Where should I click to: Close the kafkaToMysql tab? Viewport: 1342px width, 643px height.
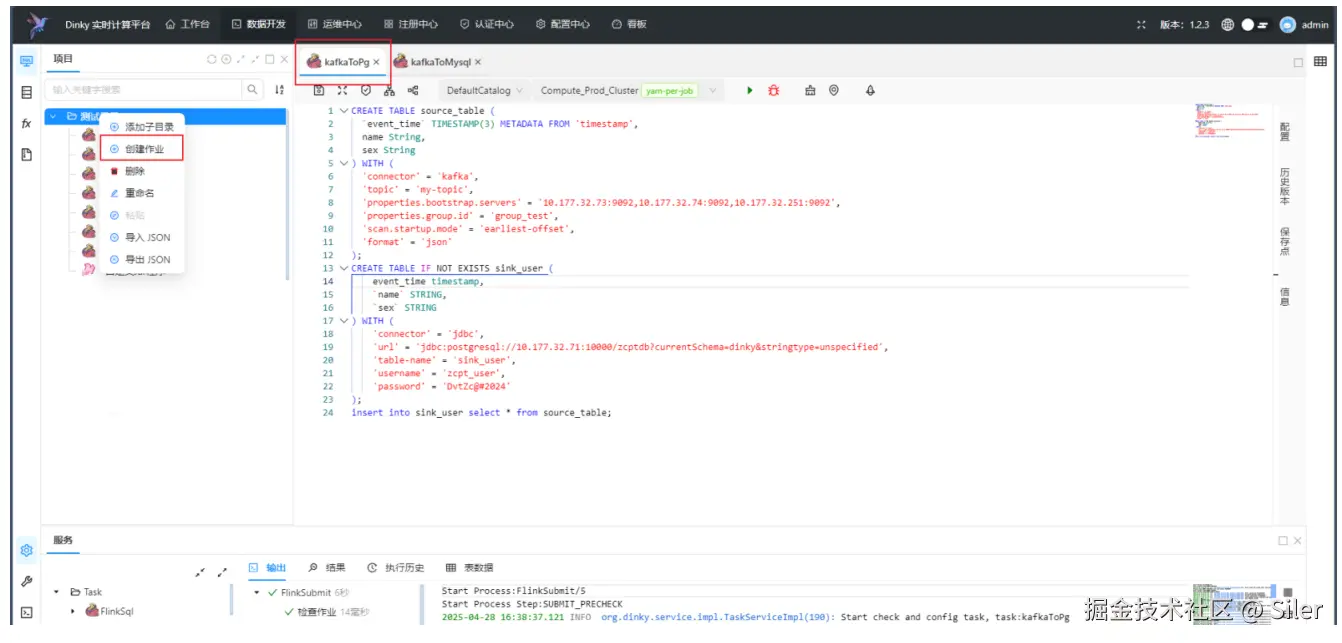(478, 62)
